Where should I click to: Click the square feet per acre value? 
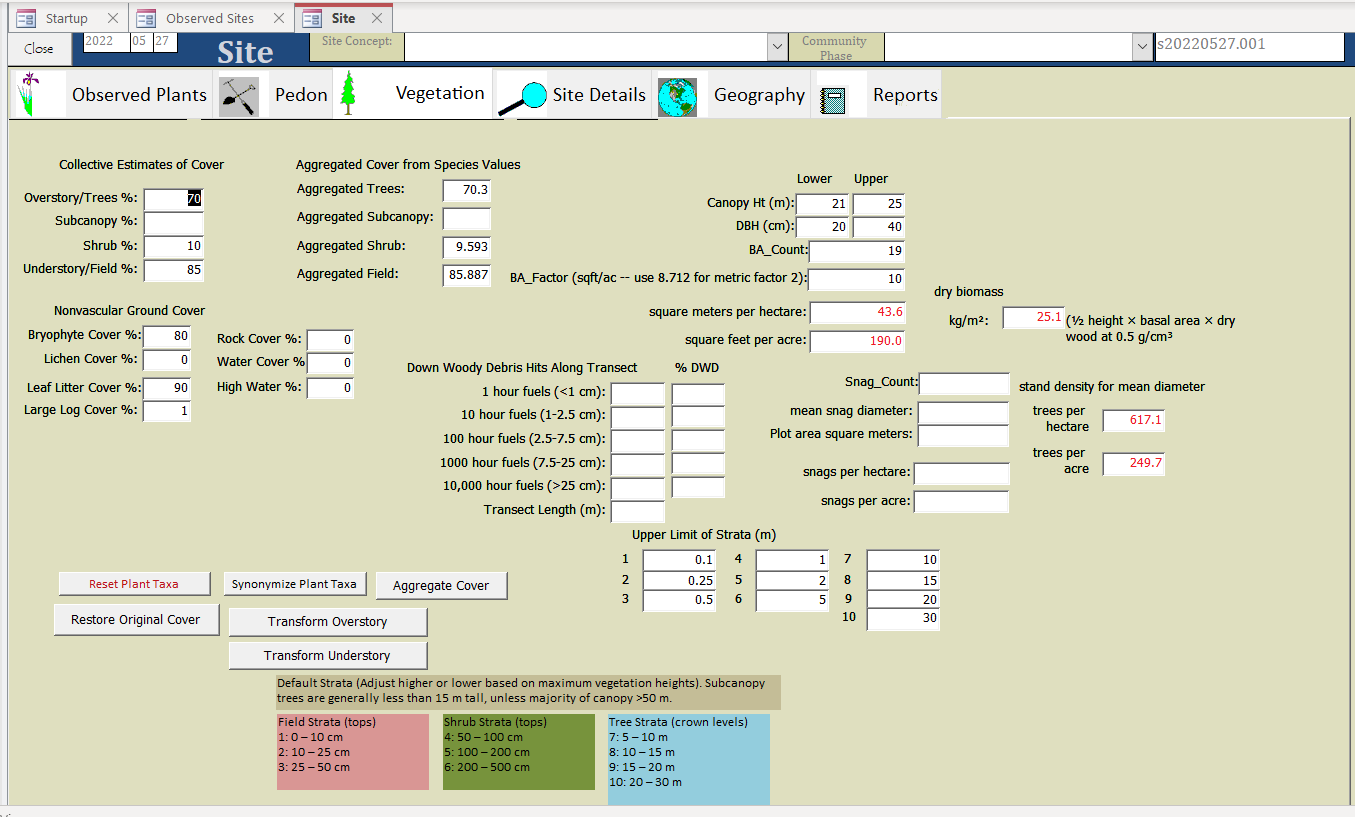click(858, 342)
